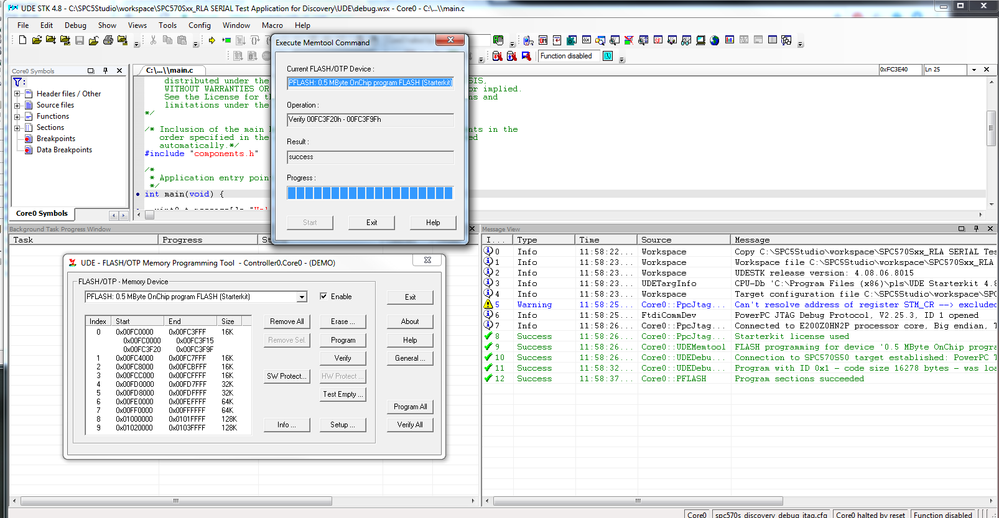Click the Verify All button

pos(410,424)
